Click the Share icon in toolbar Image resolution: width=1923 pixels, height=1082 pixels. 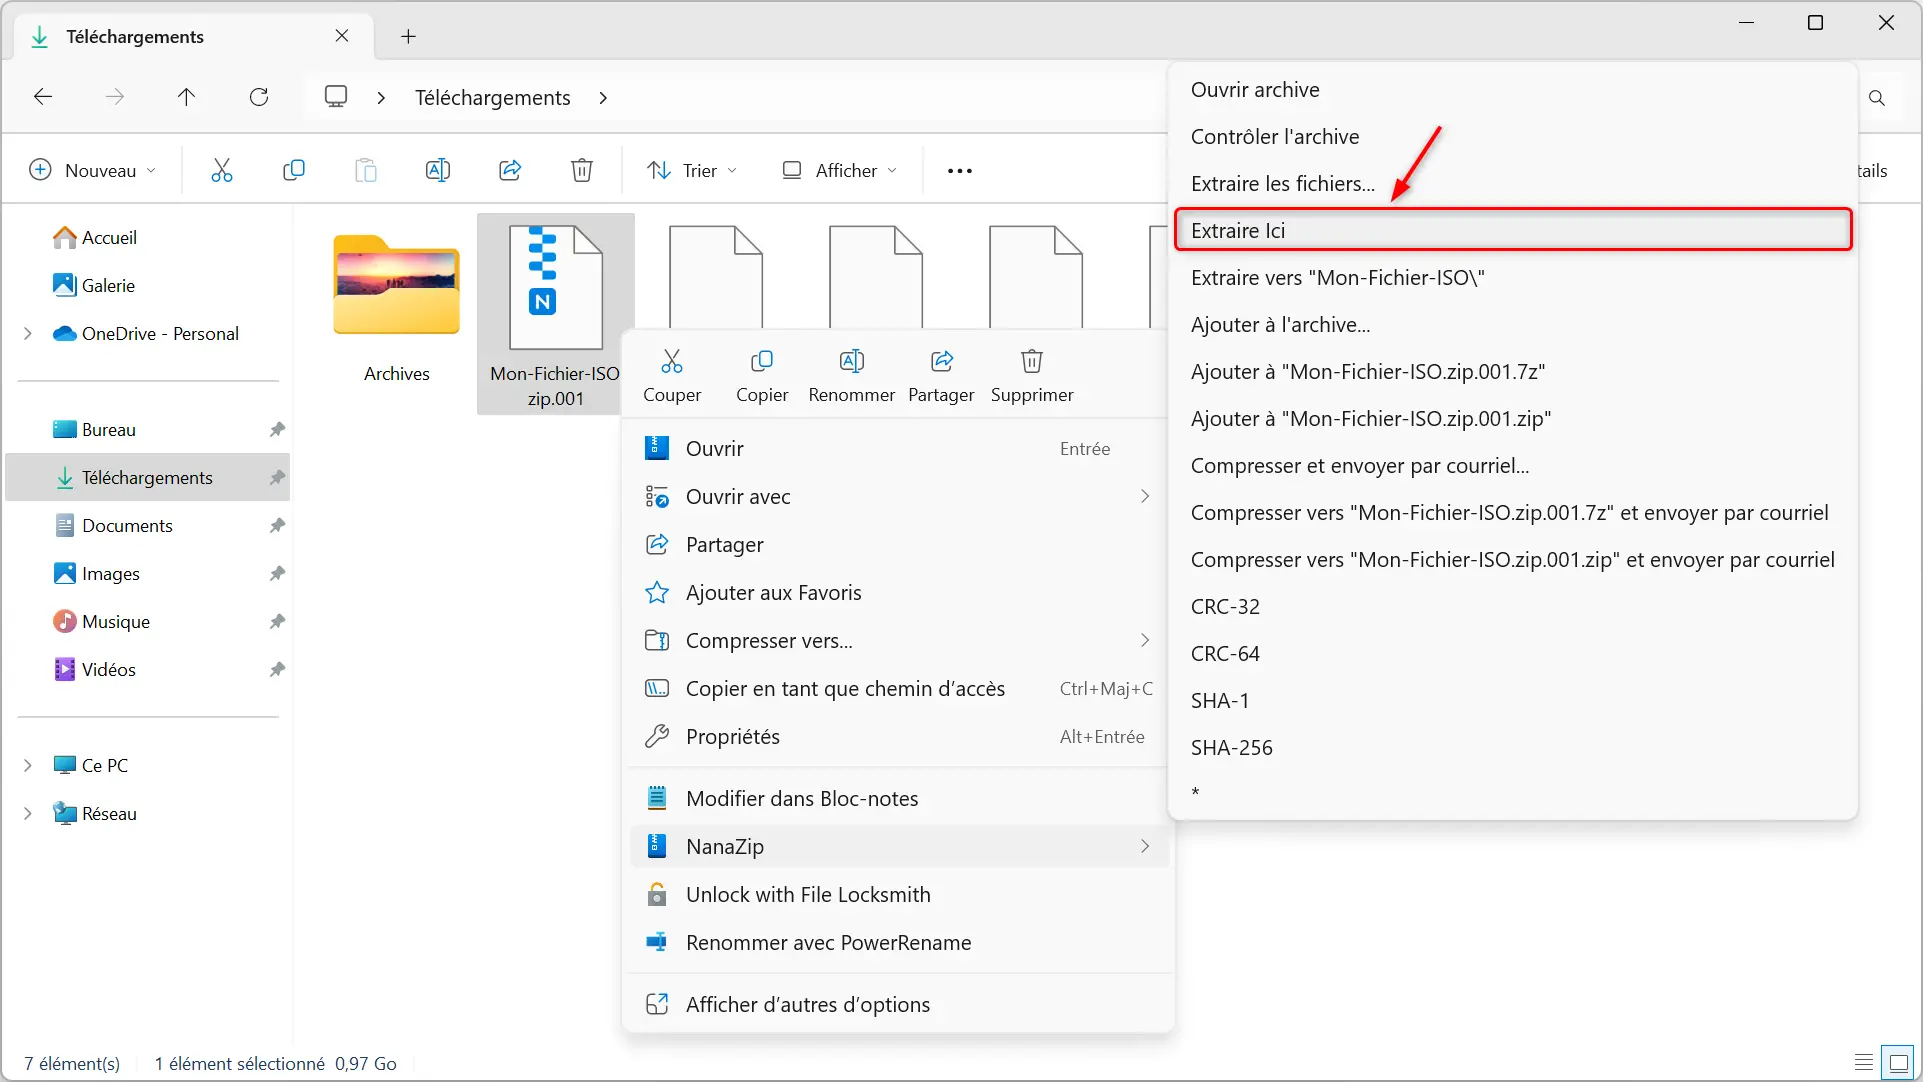pos(510,169)
